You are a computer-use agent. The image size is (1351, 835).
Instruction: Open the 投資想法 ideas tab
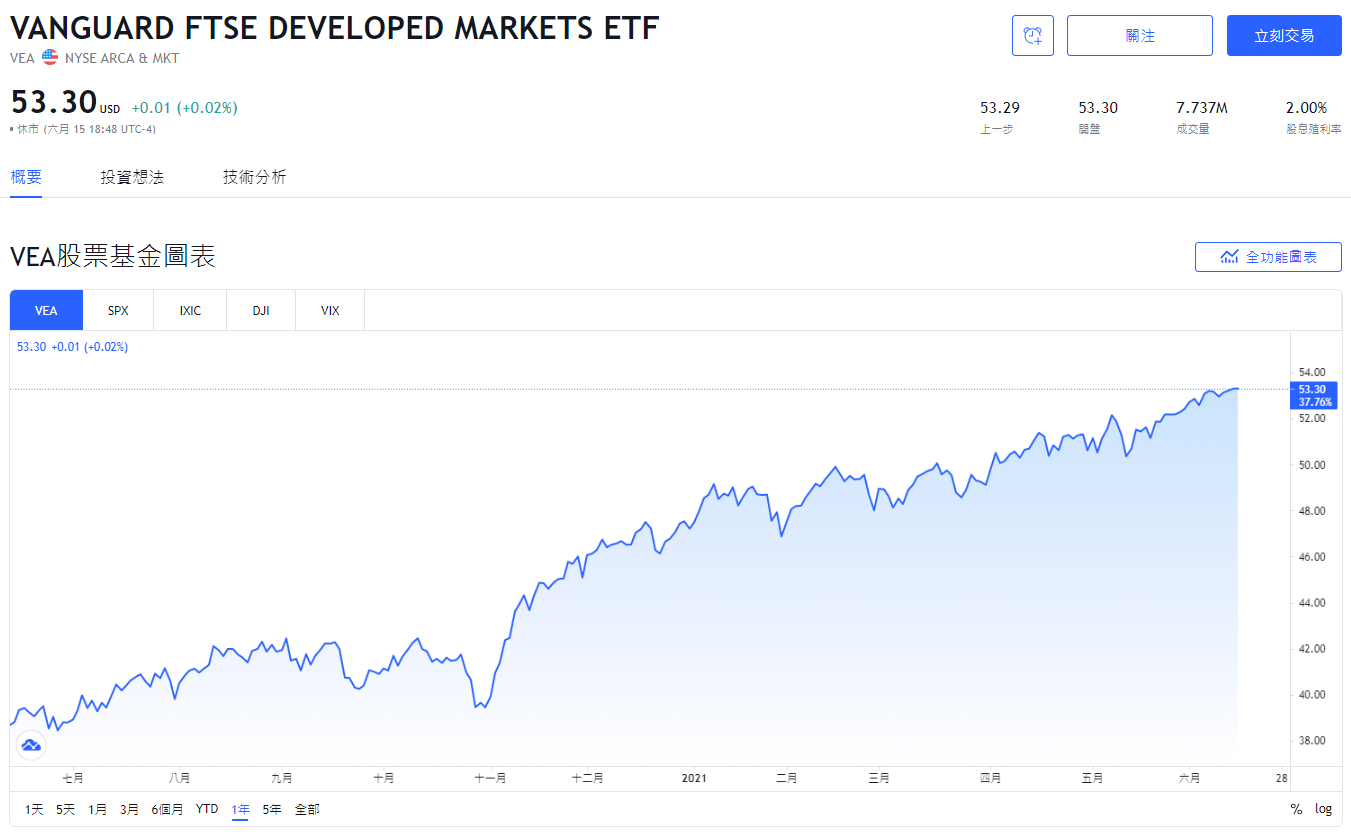[x=132, y=177]
